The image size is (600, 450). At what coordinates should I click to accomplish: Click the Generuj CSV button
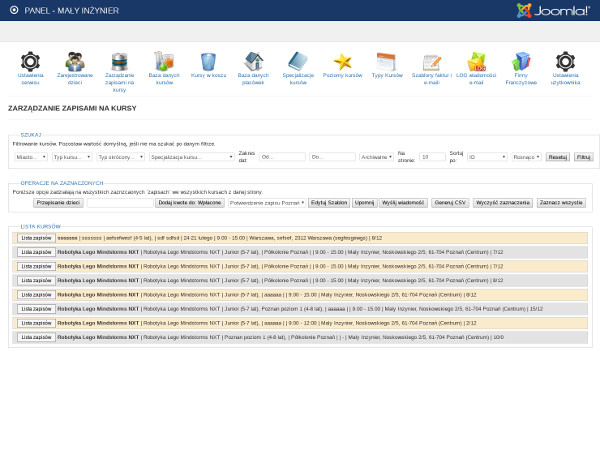click(x=450, y=202)
